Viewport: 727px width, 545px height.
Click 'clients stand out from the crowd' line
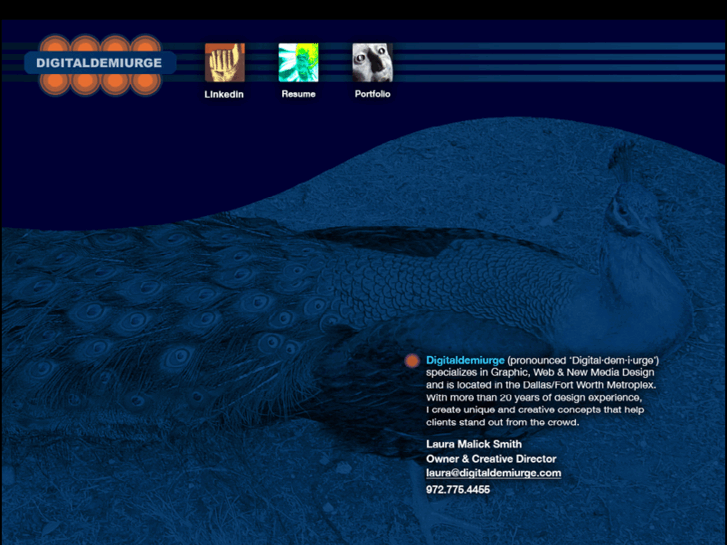(503, 423)
